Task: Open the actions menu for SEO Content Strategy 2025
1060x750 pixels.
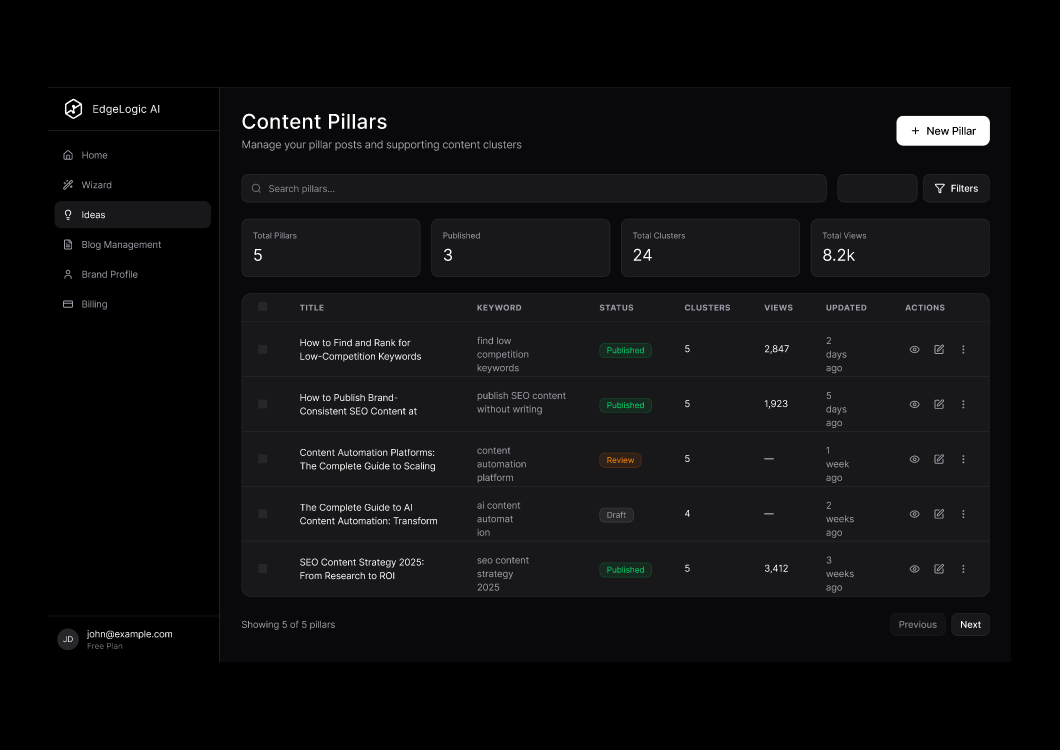Action: click(963, 568)
